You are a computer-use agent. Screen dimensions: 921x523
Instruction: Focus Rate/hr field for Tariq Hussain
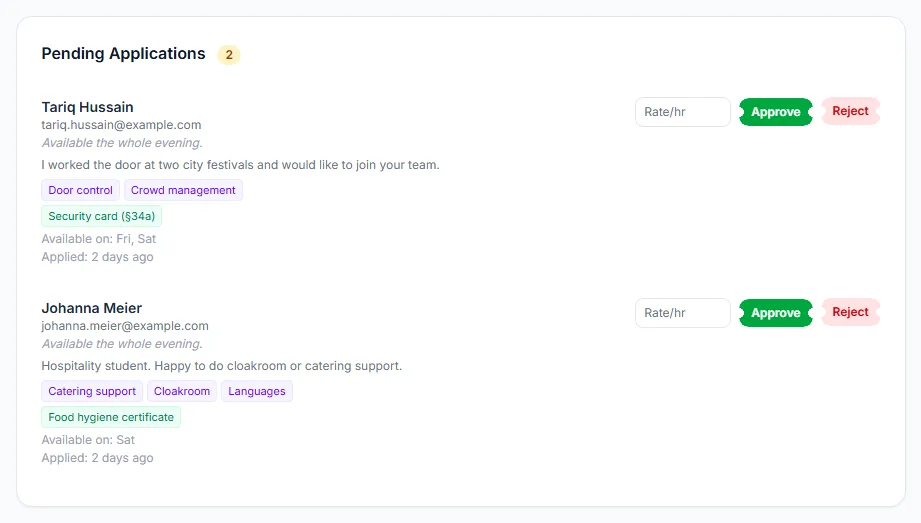(x=683, y=112)
